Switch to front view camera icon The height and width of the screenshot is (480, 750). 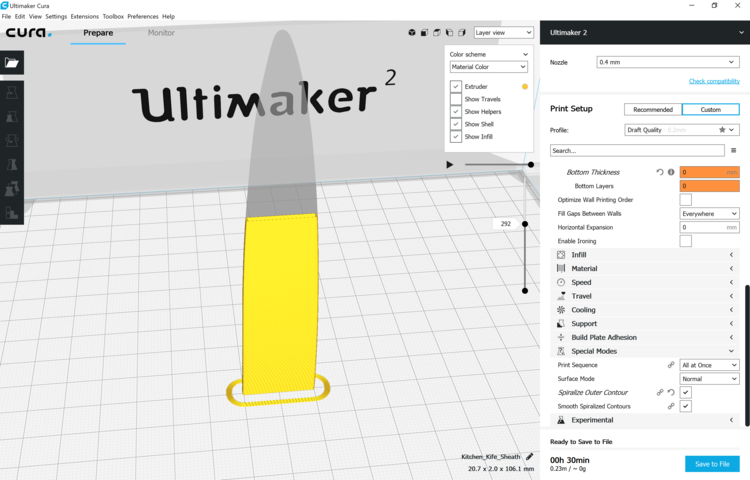point(424,33)
